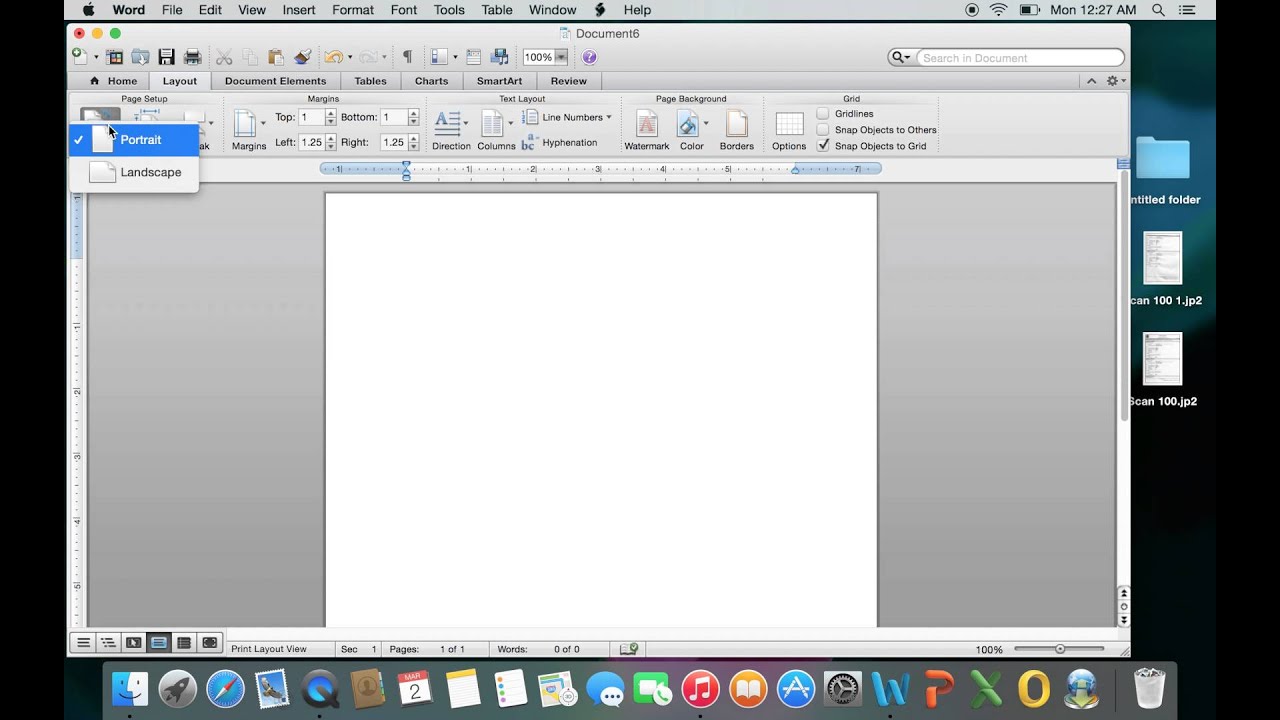Viewport: 1280px width, 720px height.
Task: Adjust the zoom slider in status bar
Action: pos(1059,649)
